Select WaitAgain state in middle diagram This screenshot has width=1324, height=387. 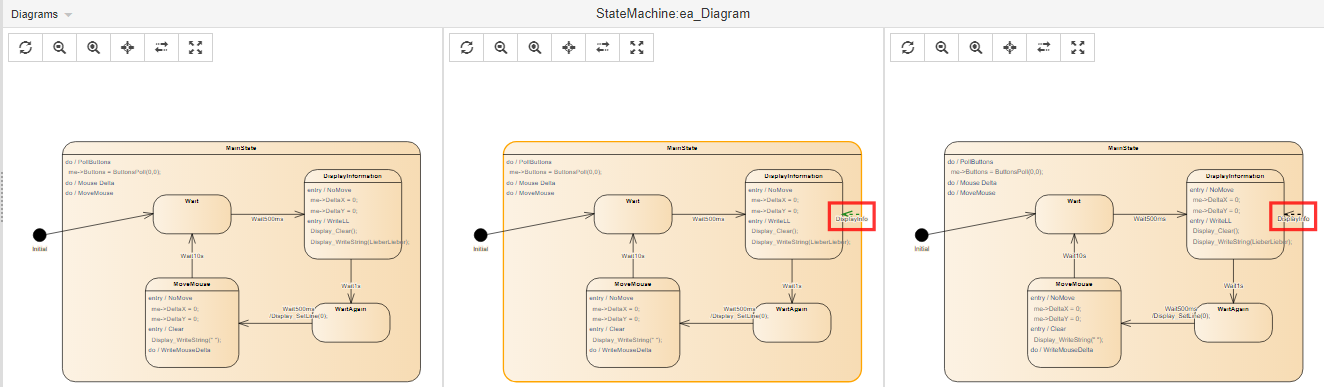click(x=792, y=322)
